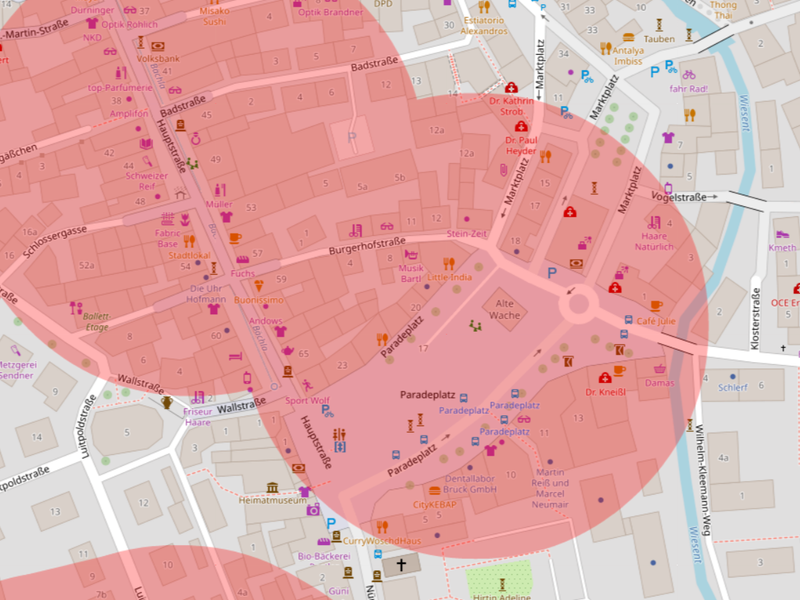Click the CityKEBAP fast food icon
The width and height of the screenshot is (800, 600).
tap(435, 491)
